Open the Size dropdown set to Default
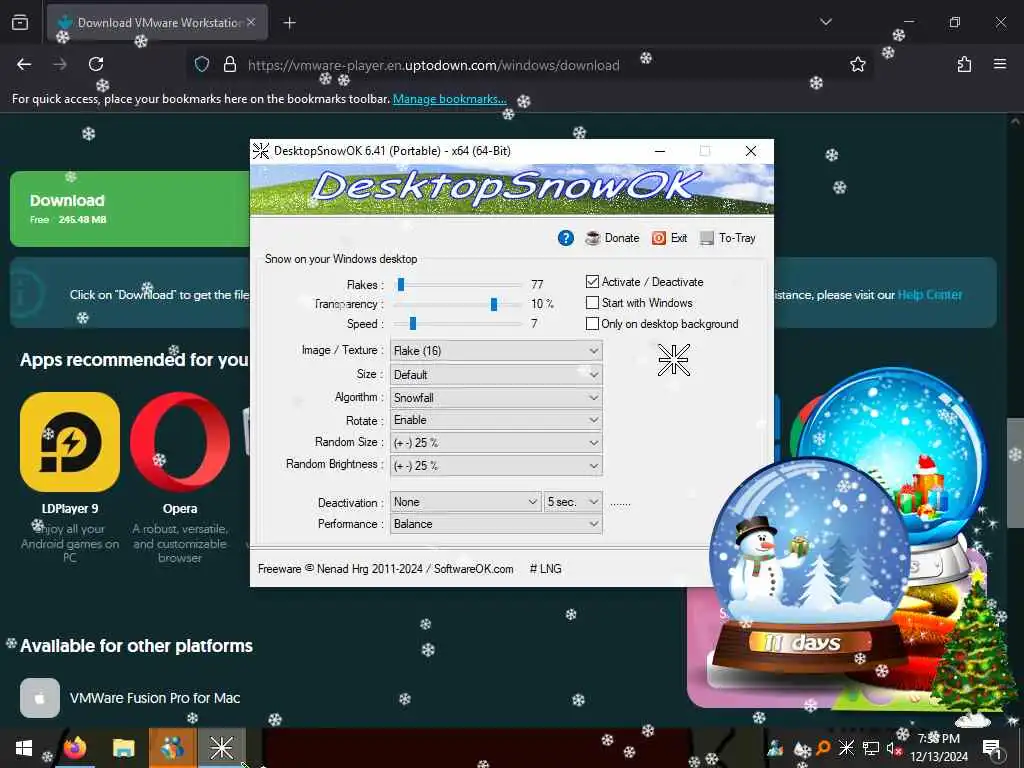 [496, 375]
